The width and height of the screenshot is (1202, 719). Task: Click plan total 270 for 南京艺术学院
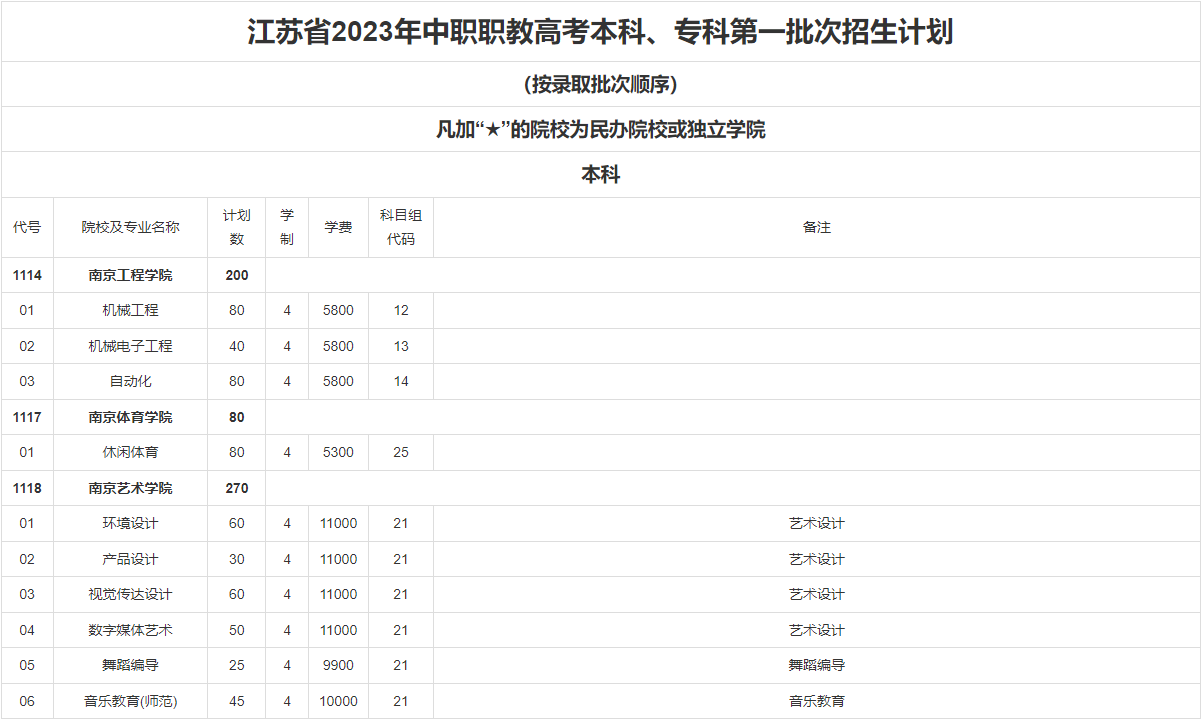pyautogui.click(x=236, y=488)
